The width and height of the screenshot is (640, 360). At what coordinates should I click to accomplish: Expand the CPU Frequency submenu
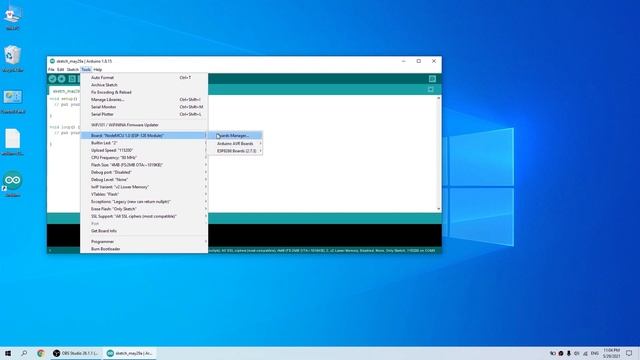pyautogui.click(x=144, y=158)
